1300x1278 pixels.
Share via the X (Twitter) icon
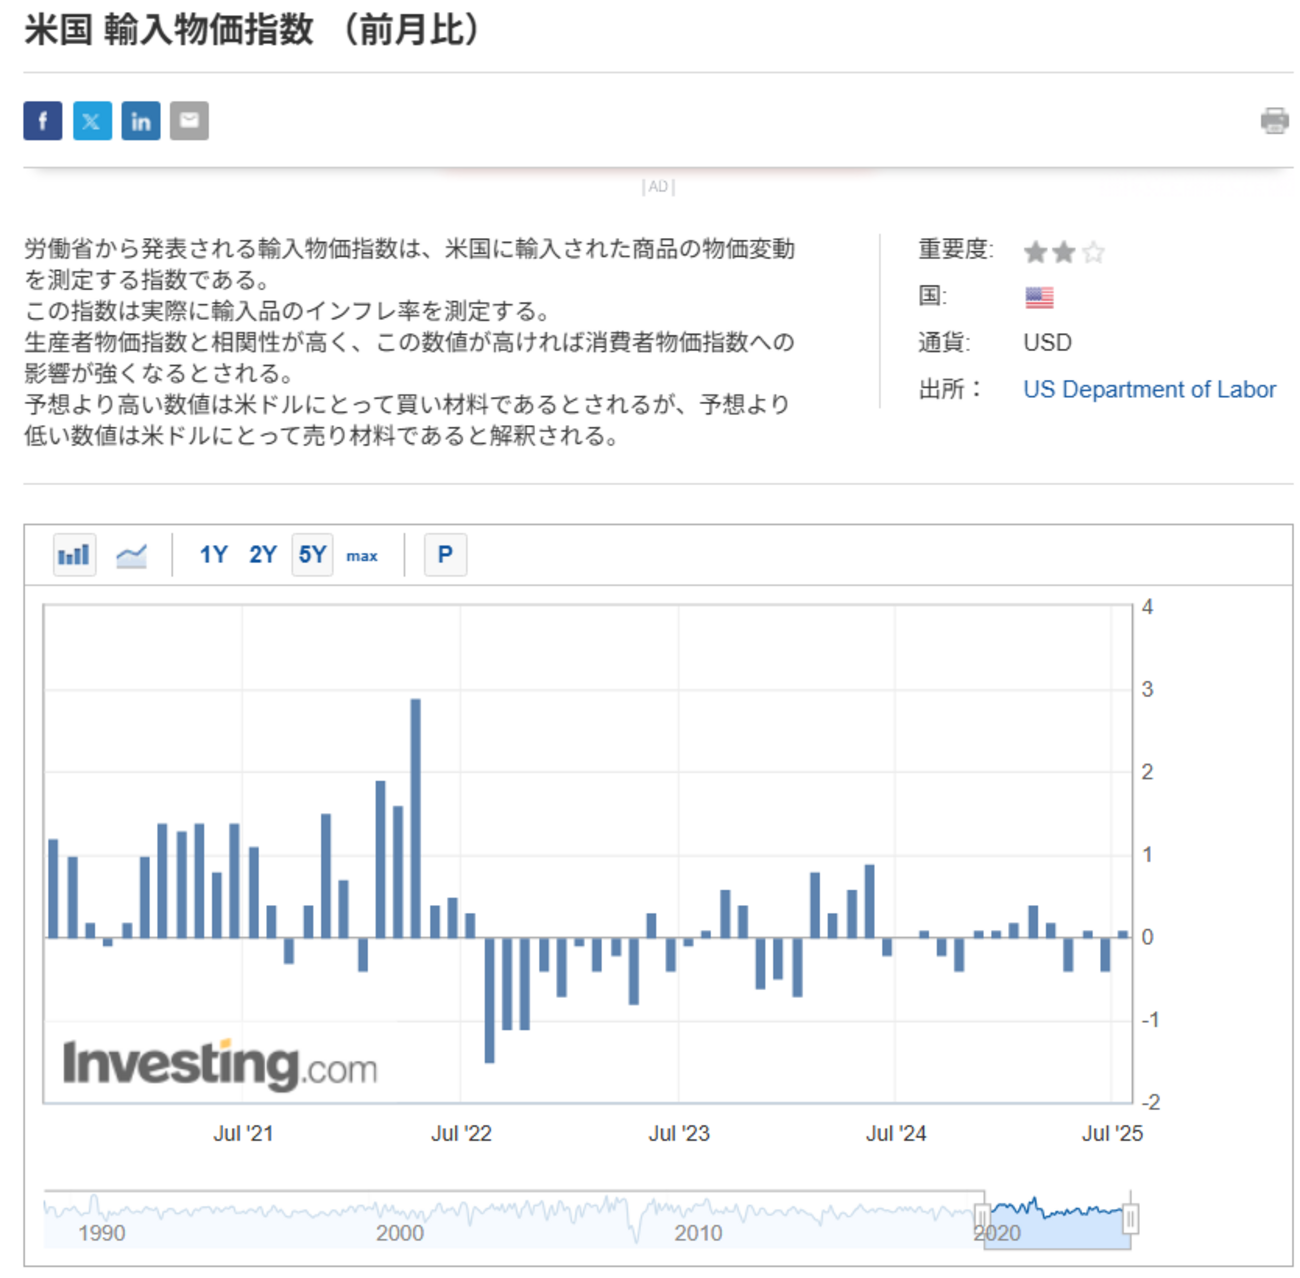(x=92, y=121)
